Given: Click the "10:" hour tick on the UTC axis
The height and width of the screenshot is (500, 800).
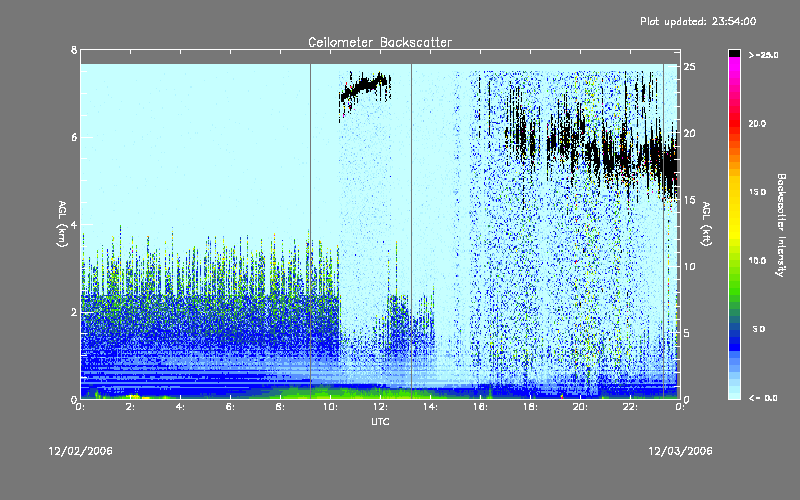Looking at the screenshot, I should [331, 407].
